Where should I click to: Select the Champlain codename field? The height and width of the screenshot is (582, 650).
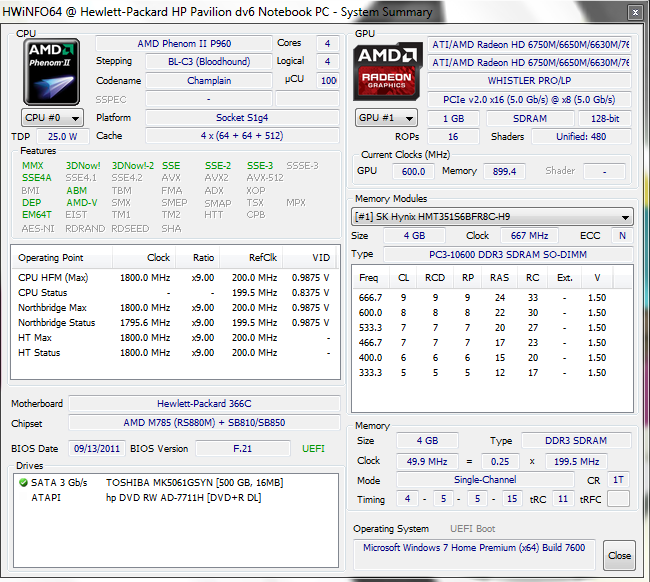209,81
